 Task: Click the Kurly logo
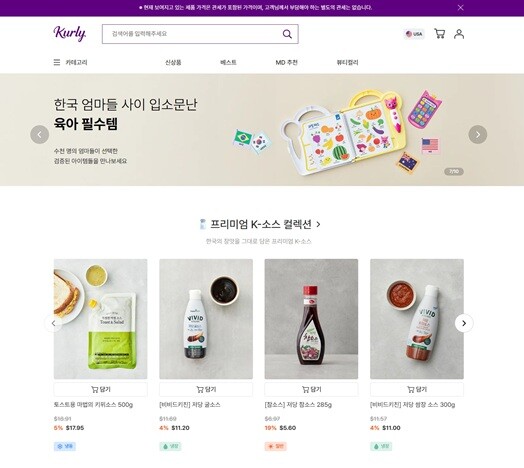(x=70, y=34)
